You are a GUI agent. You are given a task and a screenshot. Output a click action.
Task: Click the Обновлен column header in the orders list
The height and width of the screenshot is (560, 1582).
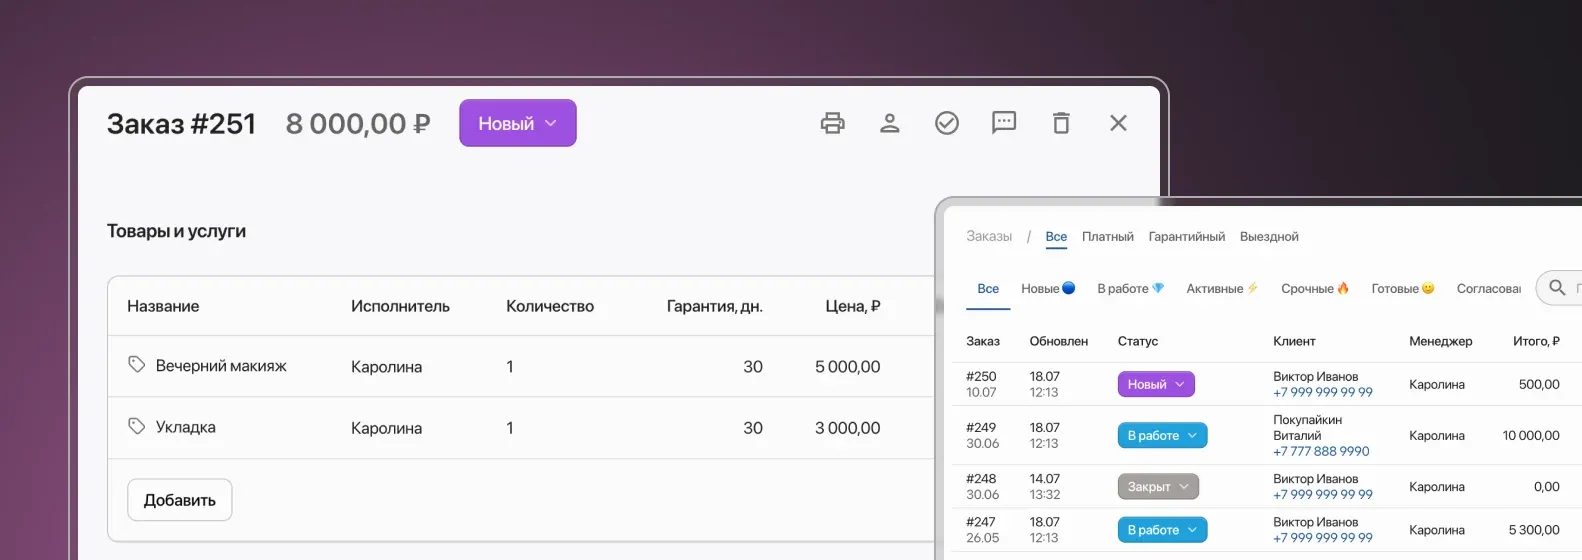point(1059,341)
